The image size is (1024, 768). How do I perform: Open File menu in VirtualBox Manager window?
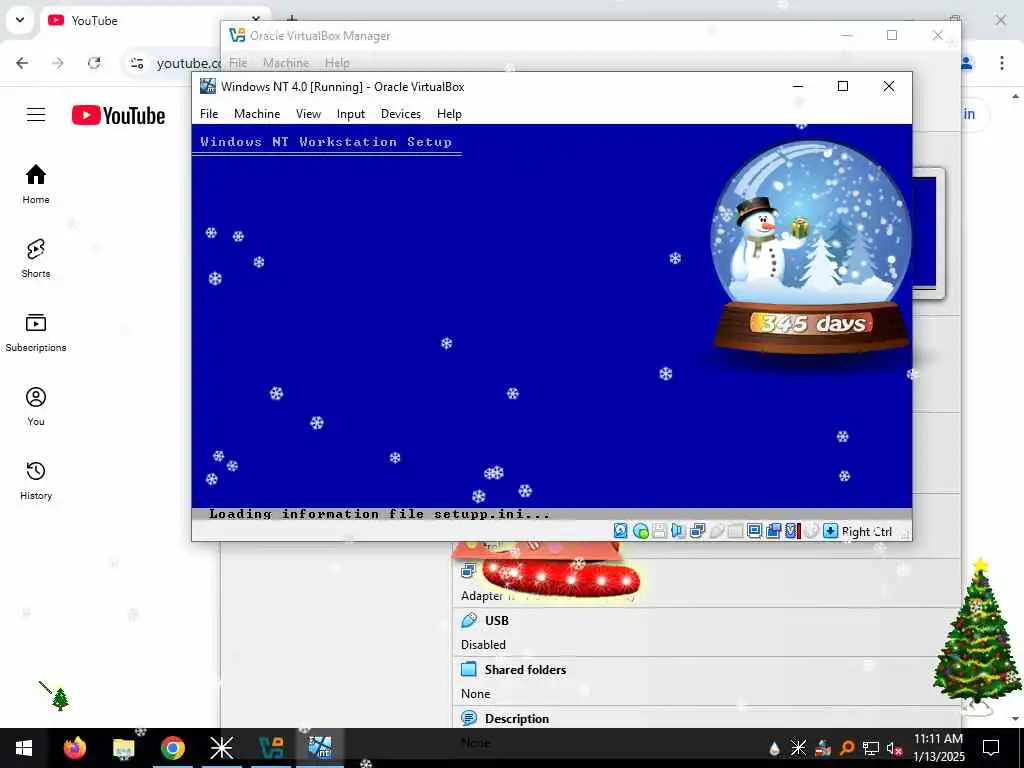(238, 63)
